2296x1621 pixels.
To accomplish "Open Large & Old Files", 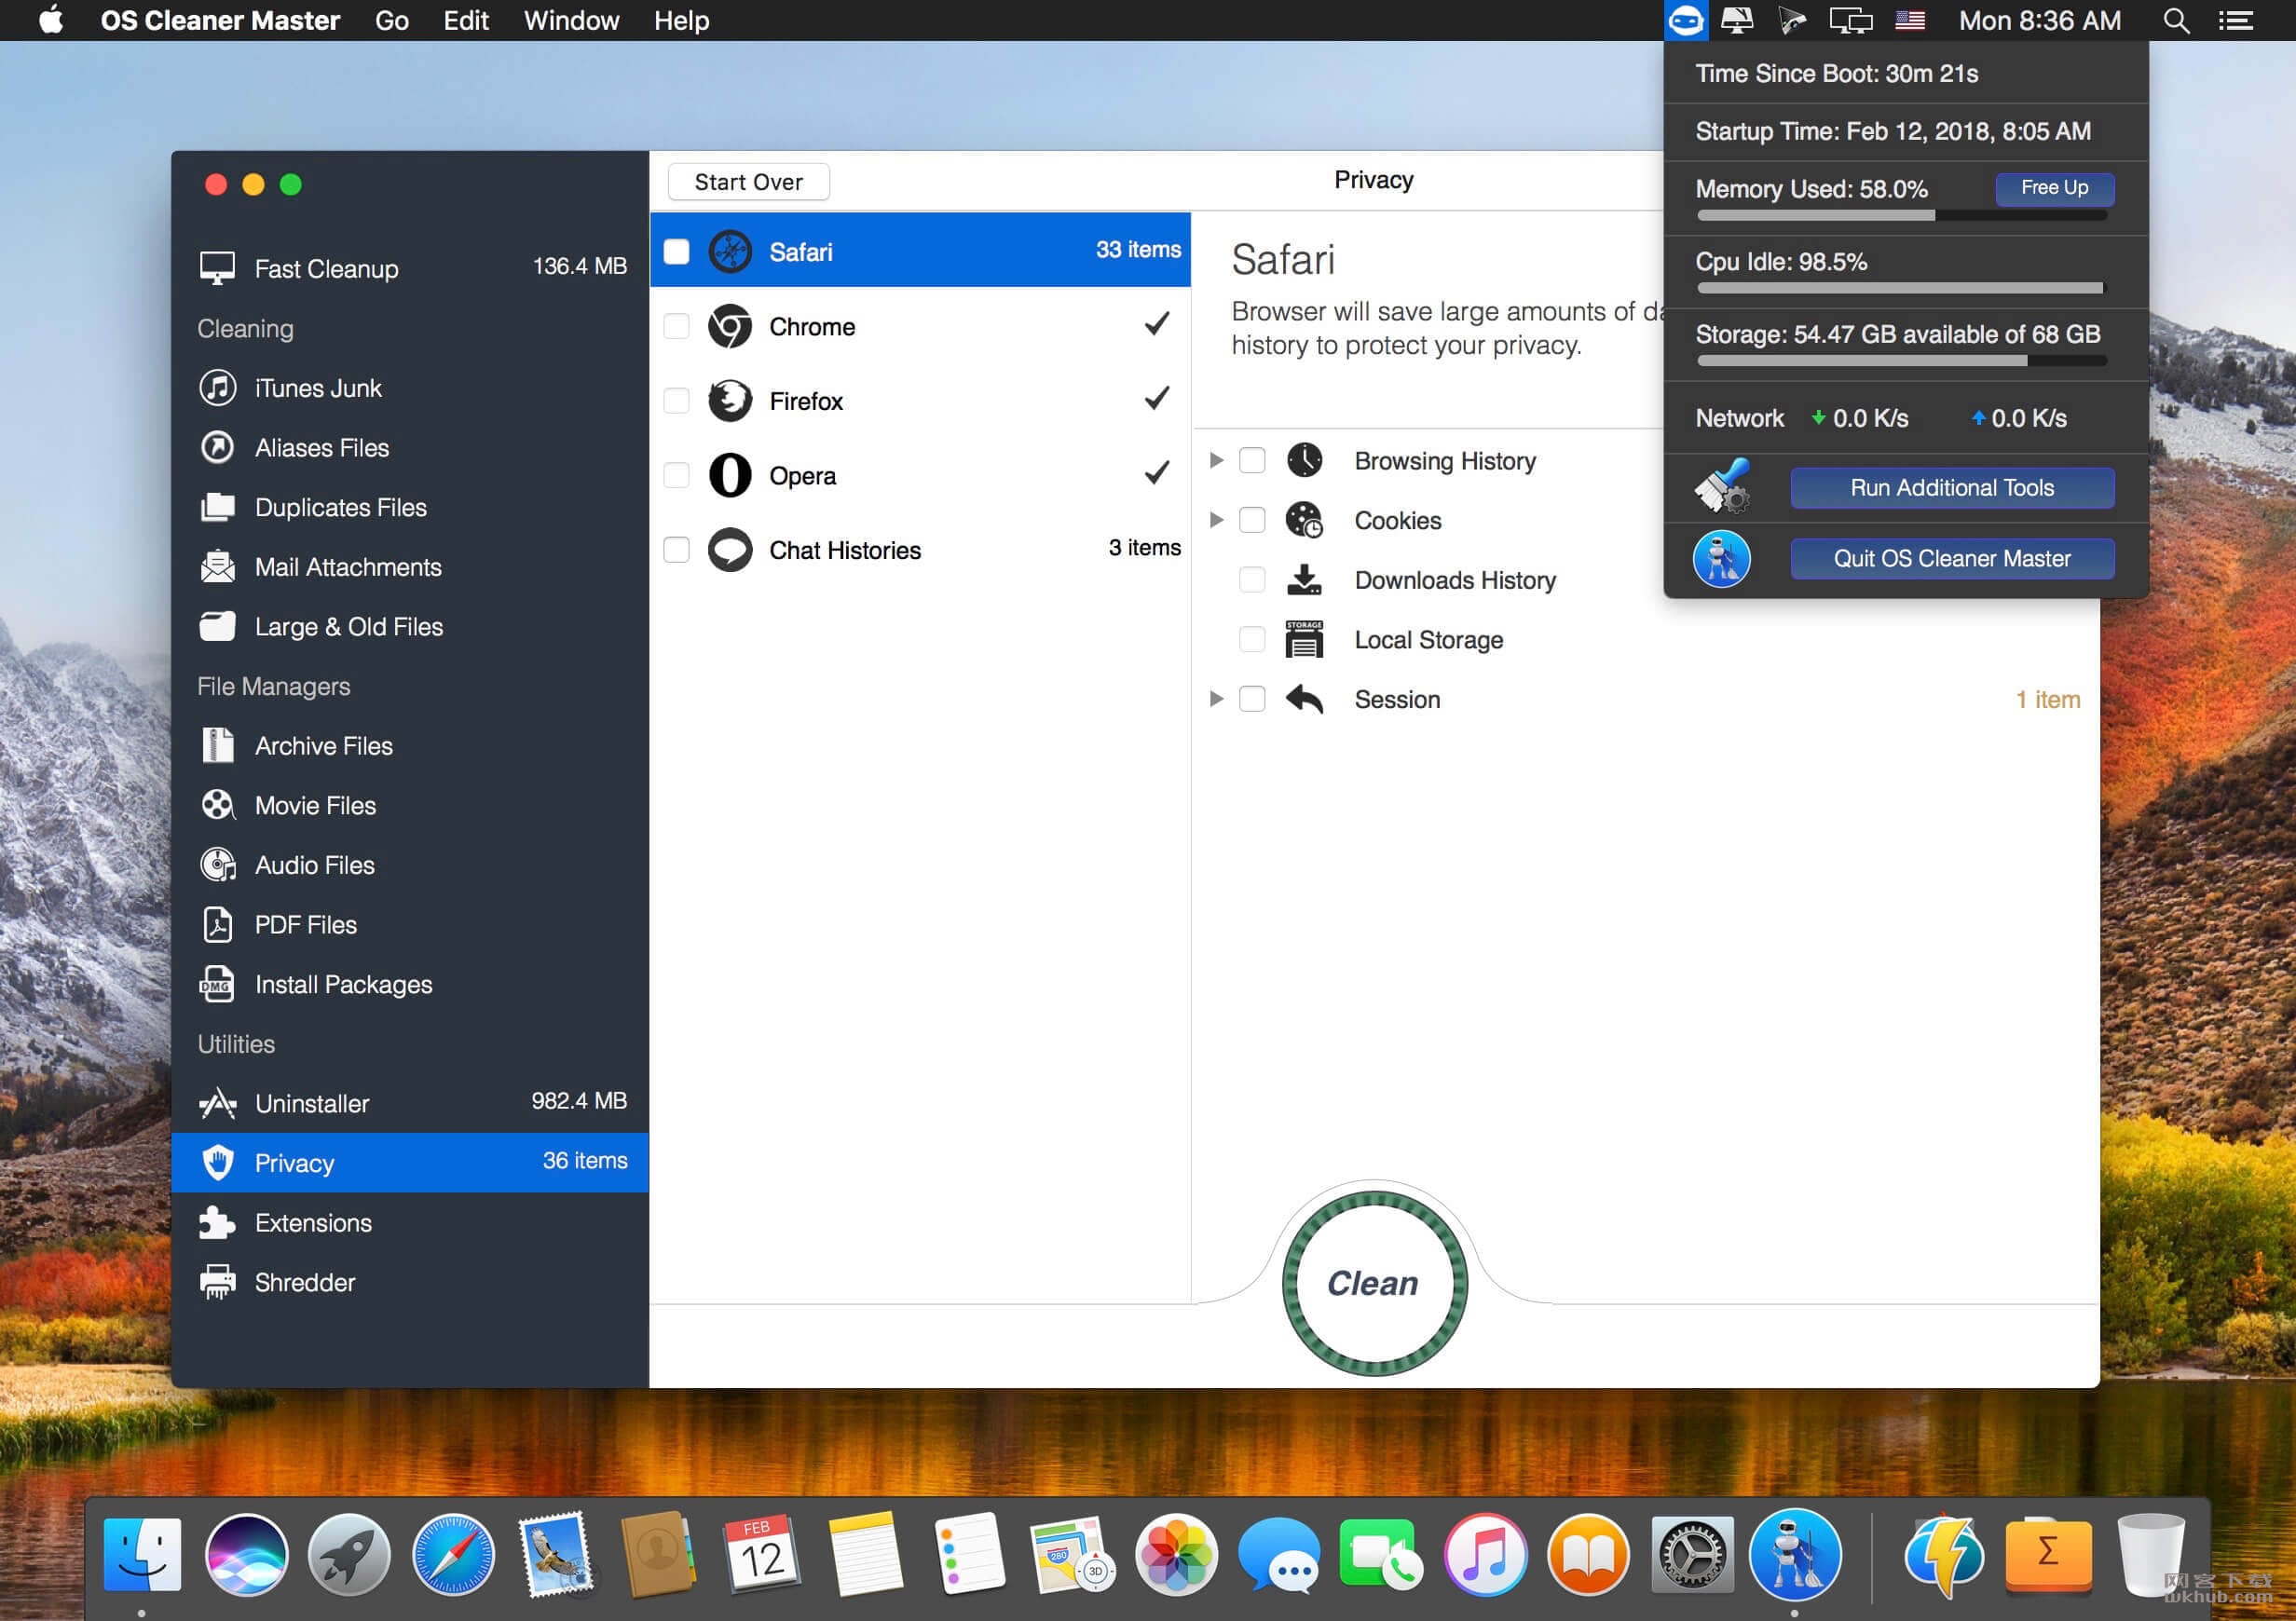I will (x=410, y=627).
